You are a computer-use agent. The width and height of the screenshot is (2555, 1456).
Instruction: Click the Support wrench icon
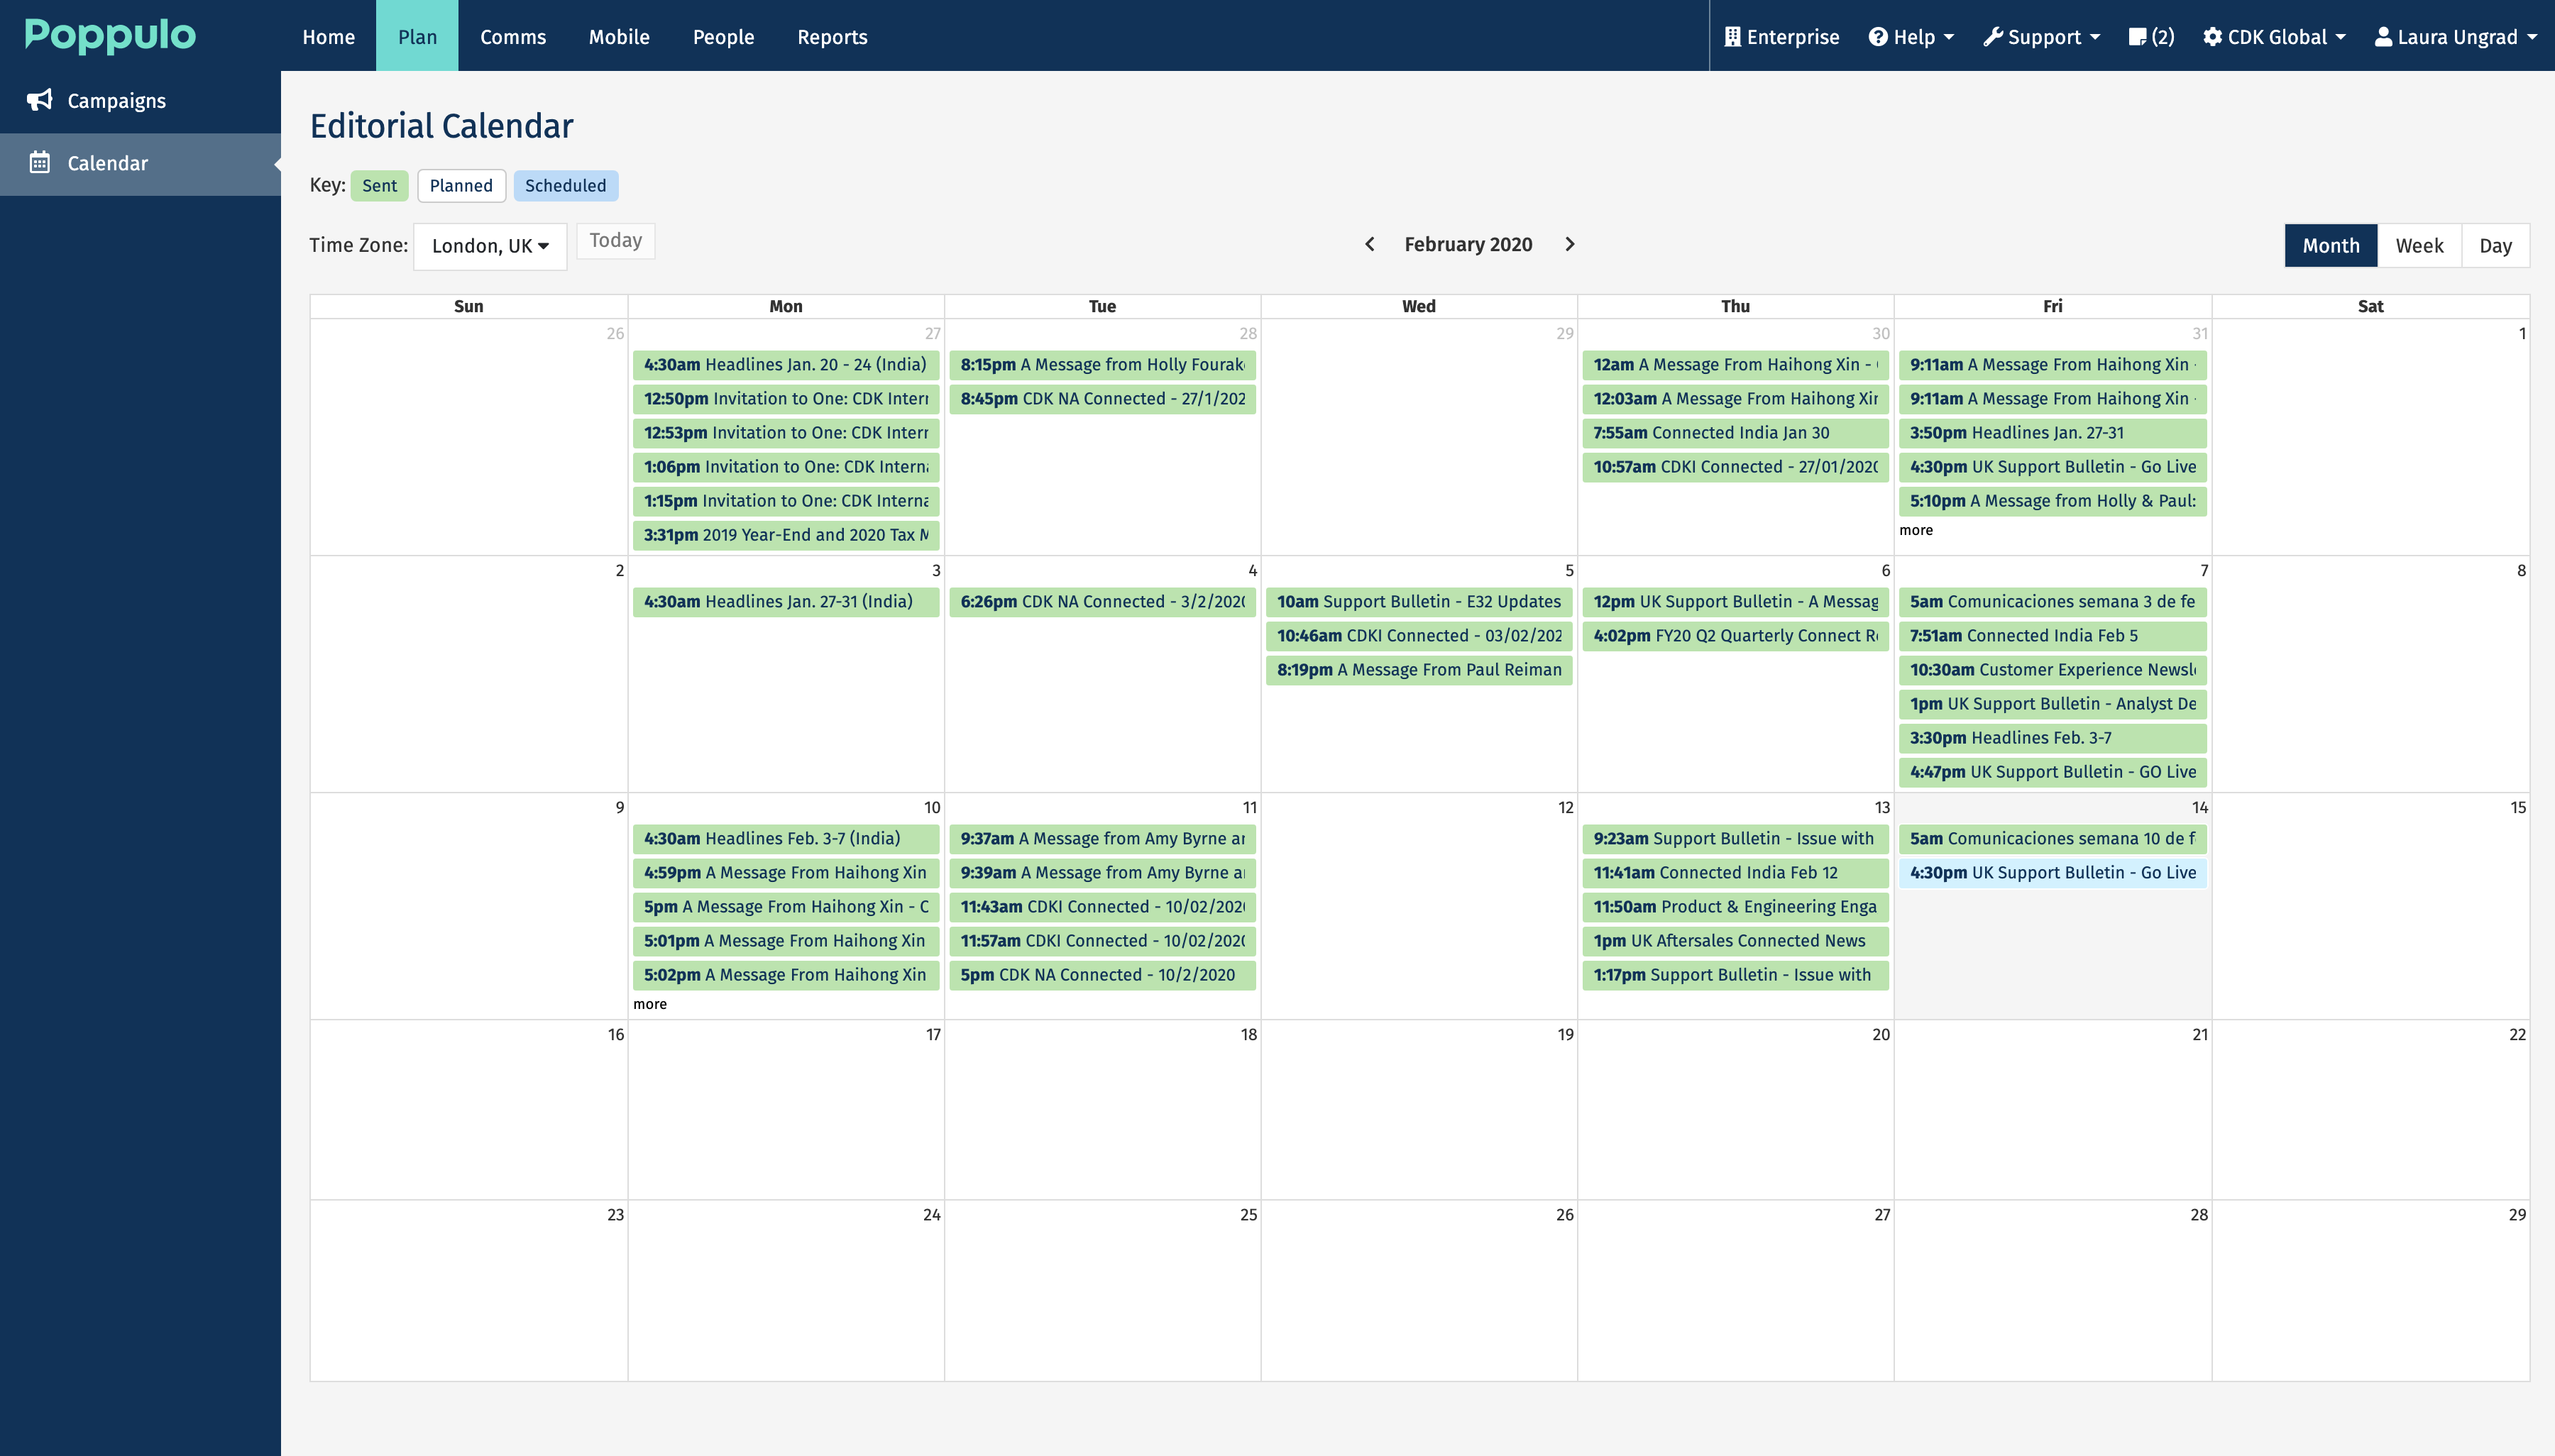click(x=1993, y=36)
